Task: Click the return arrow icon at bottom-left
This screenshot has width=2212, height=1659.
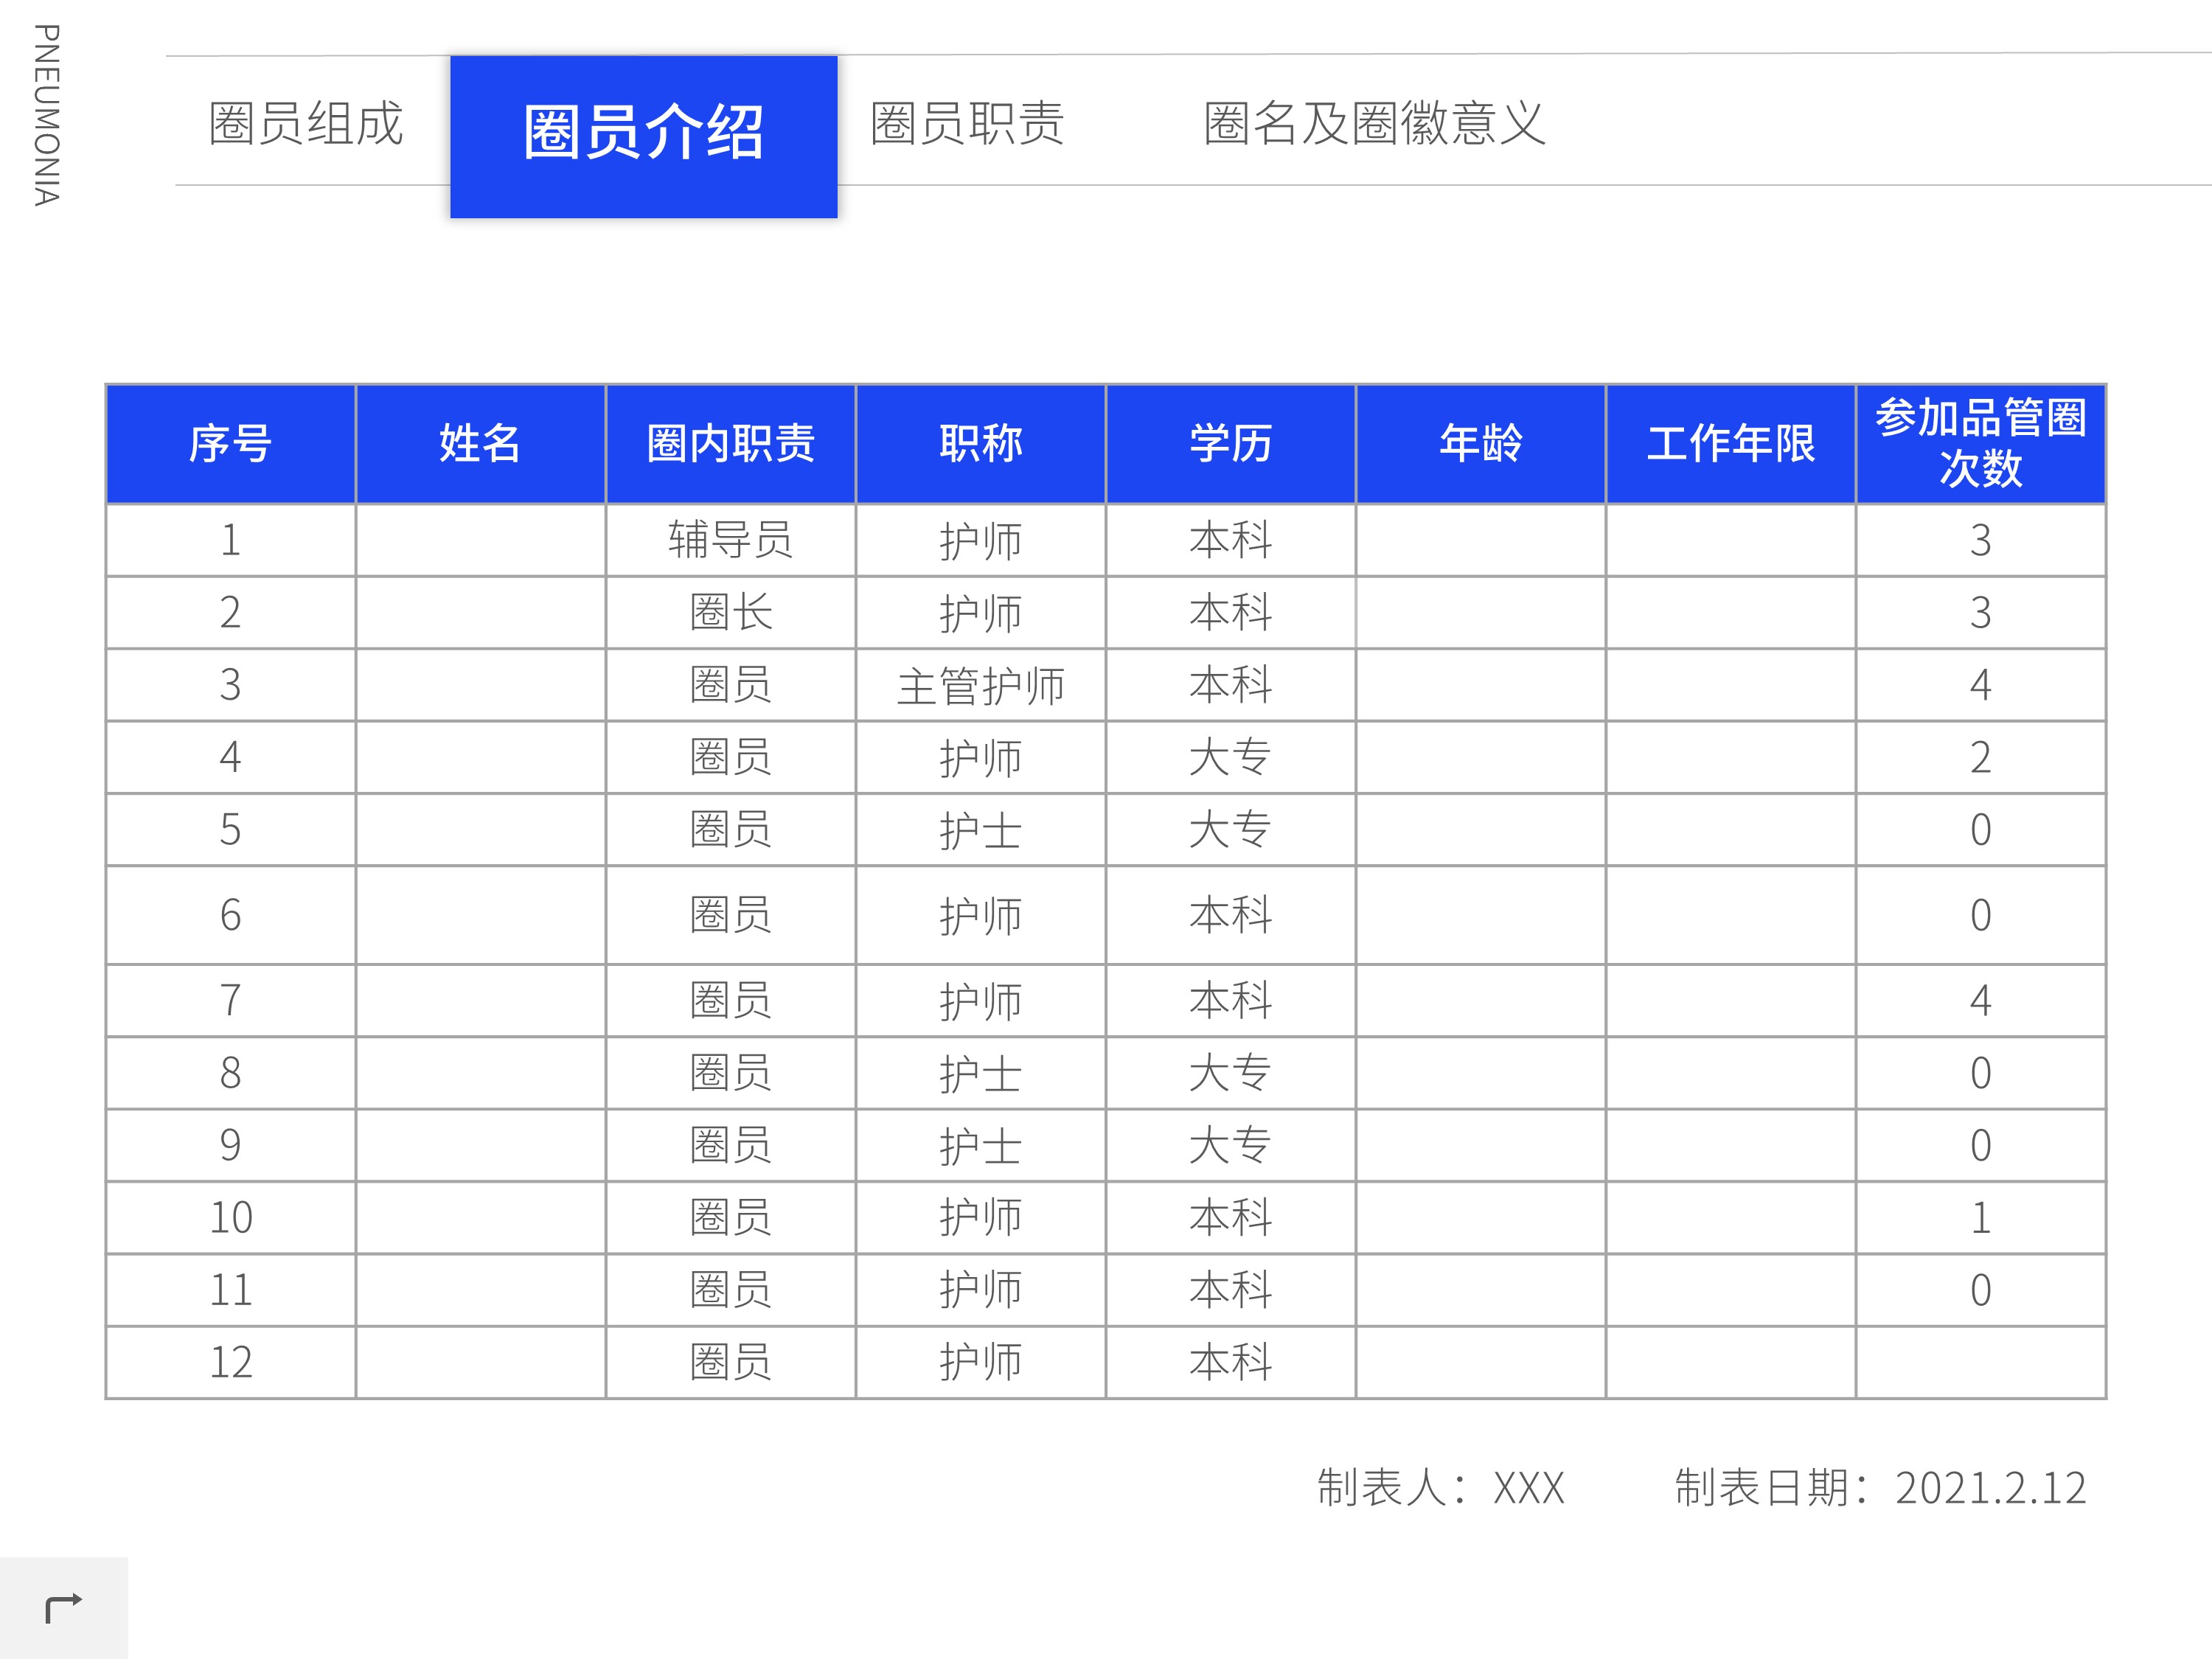Action: [x=64, y=1608]
